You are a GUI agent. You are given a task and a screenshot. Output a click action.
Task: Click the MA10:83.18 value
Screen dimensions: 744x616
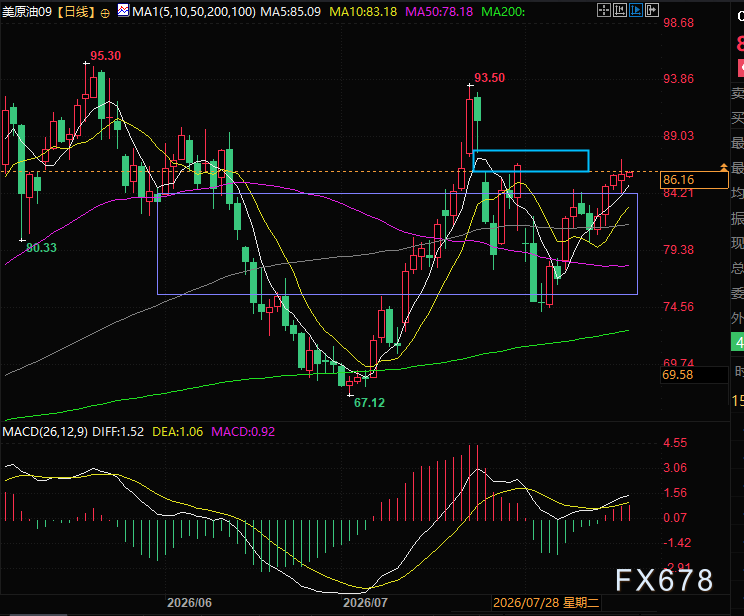point(363,12)
